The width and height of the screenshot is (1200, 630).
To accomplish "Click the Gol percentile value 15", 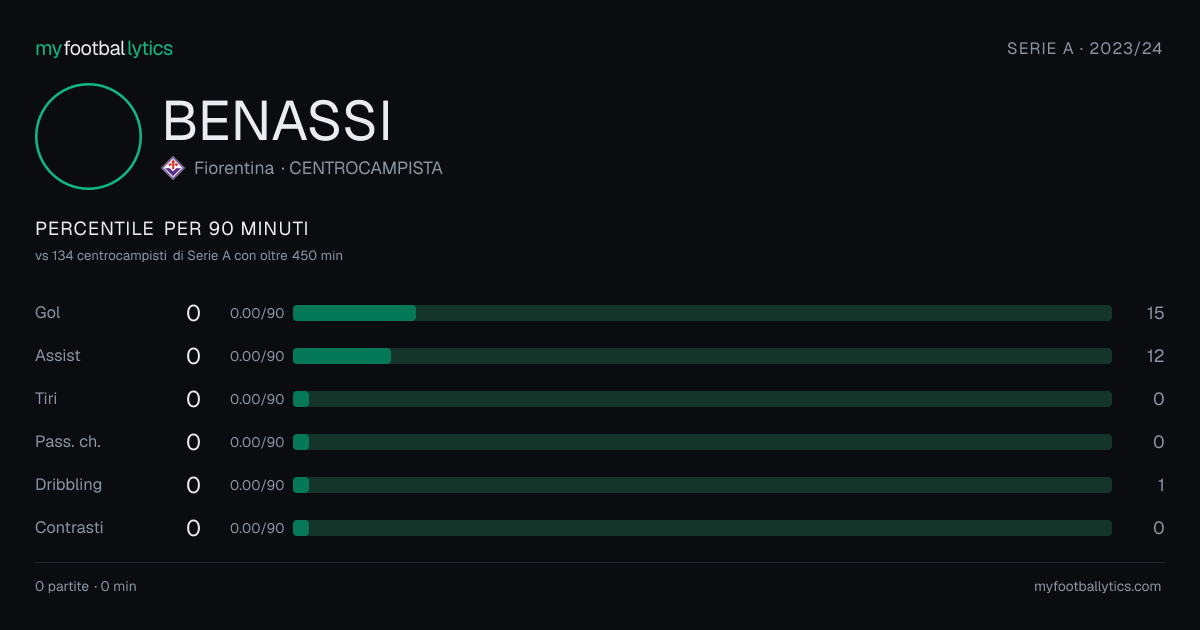I will coord(1155,313).
